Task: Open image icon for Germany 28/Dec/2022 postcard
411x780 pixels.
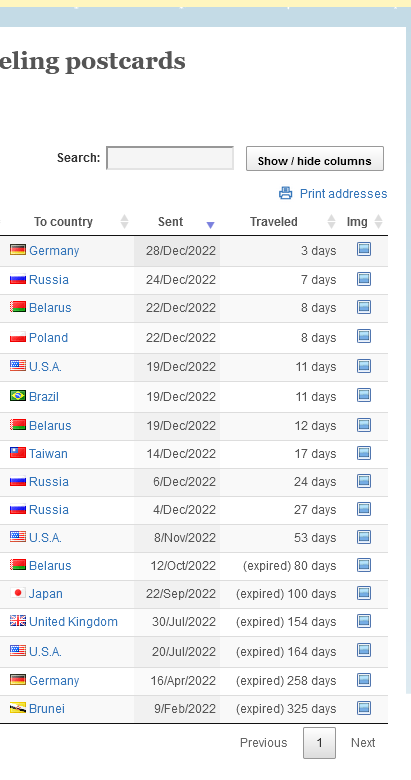Action: (364, 249)
